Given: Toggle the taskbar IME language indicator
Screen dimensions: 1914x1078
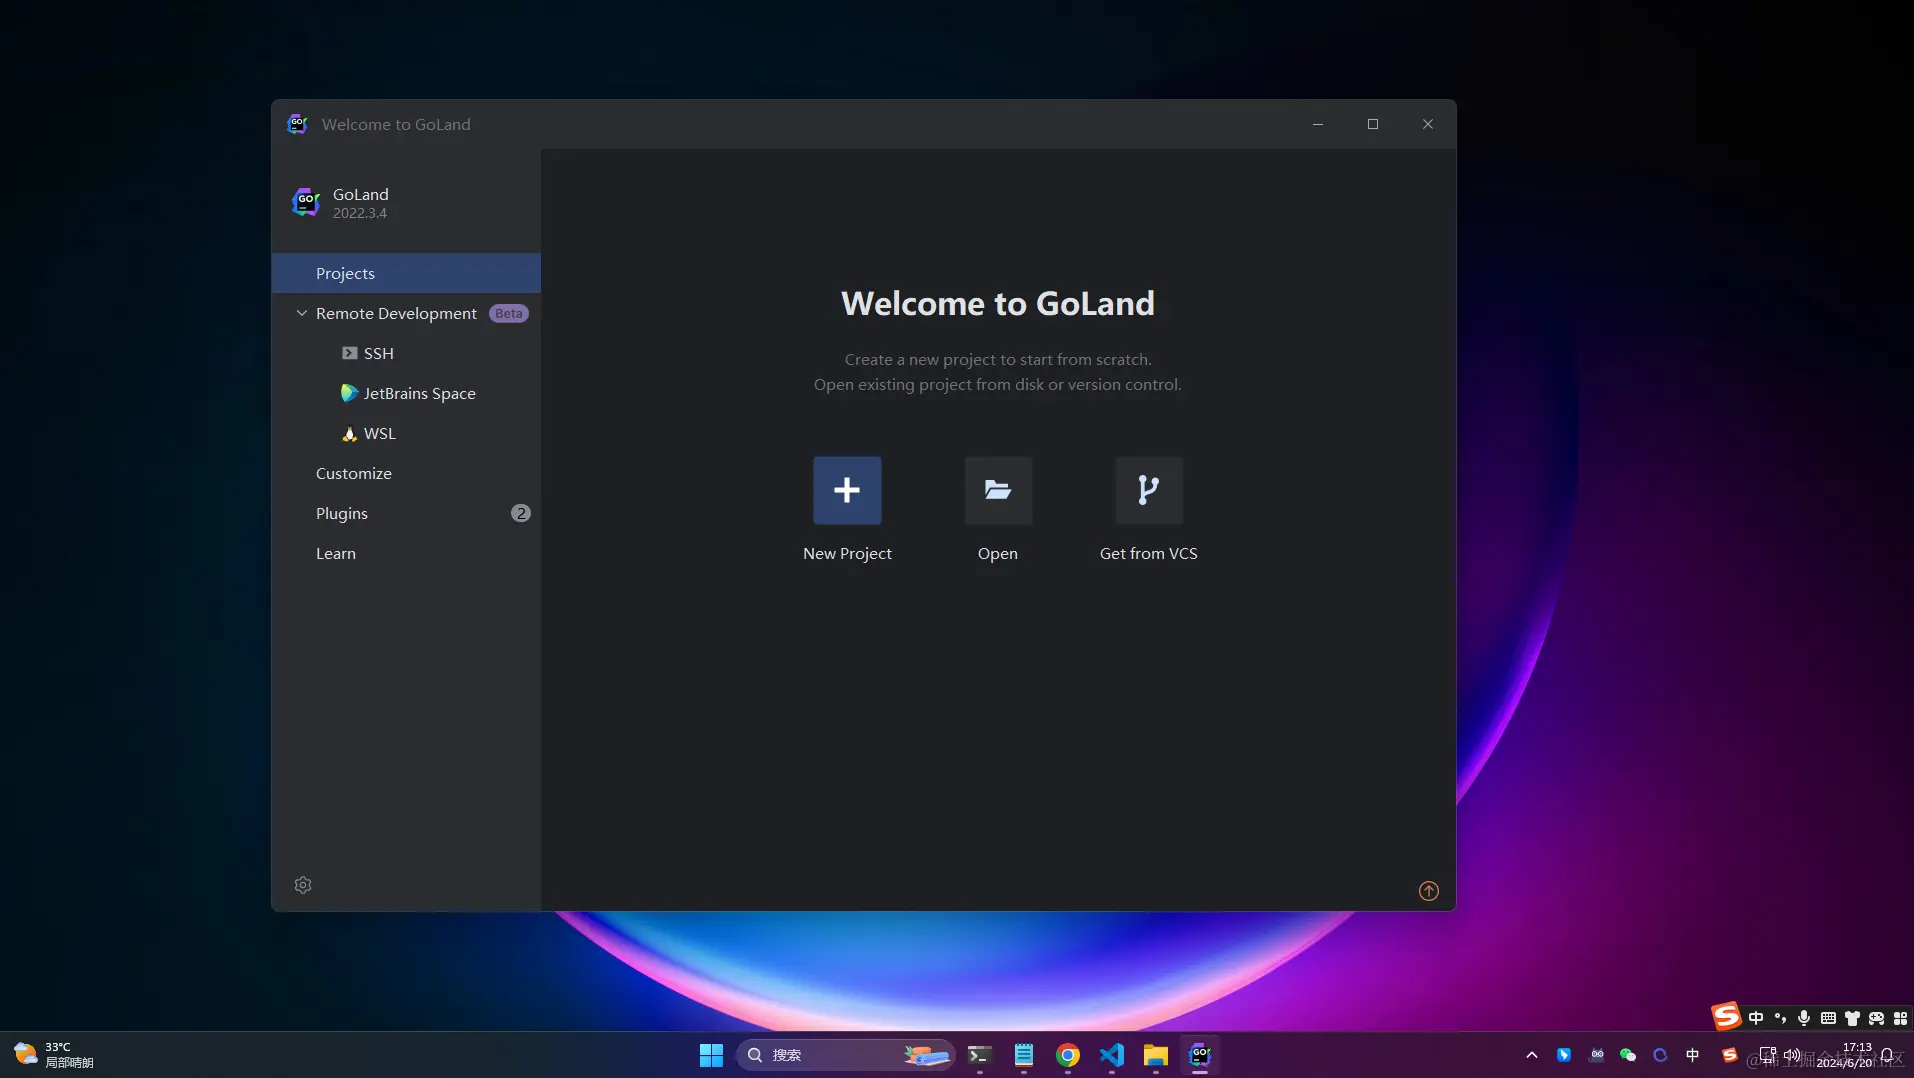Looking at the screenshot, I should pyautogui.click(x=1693, y=1055).
